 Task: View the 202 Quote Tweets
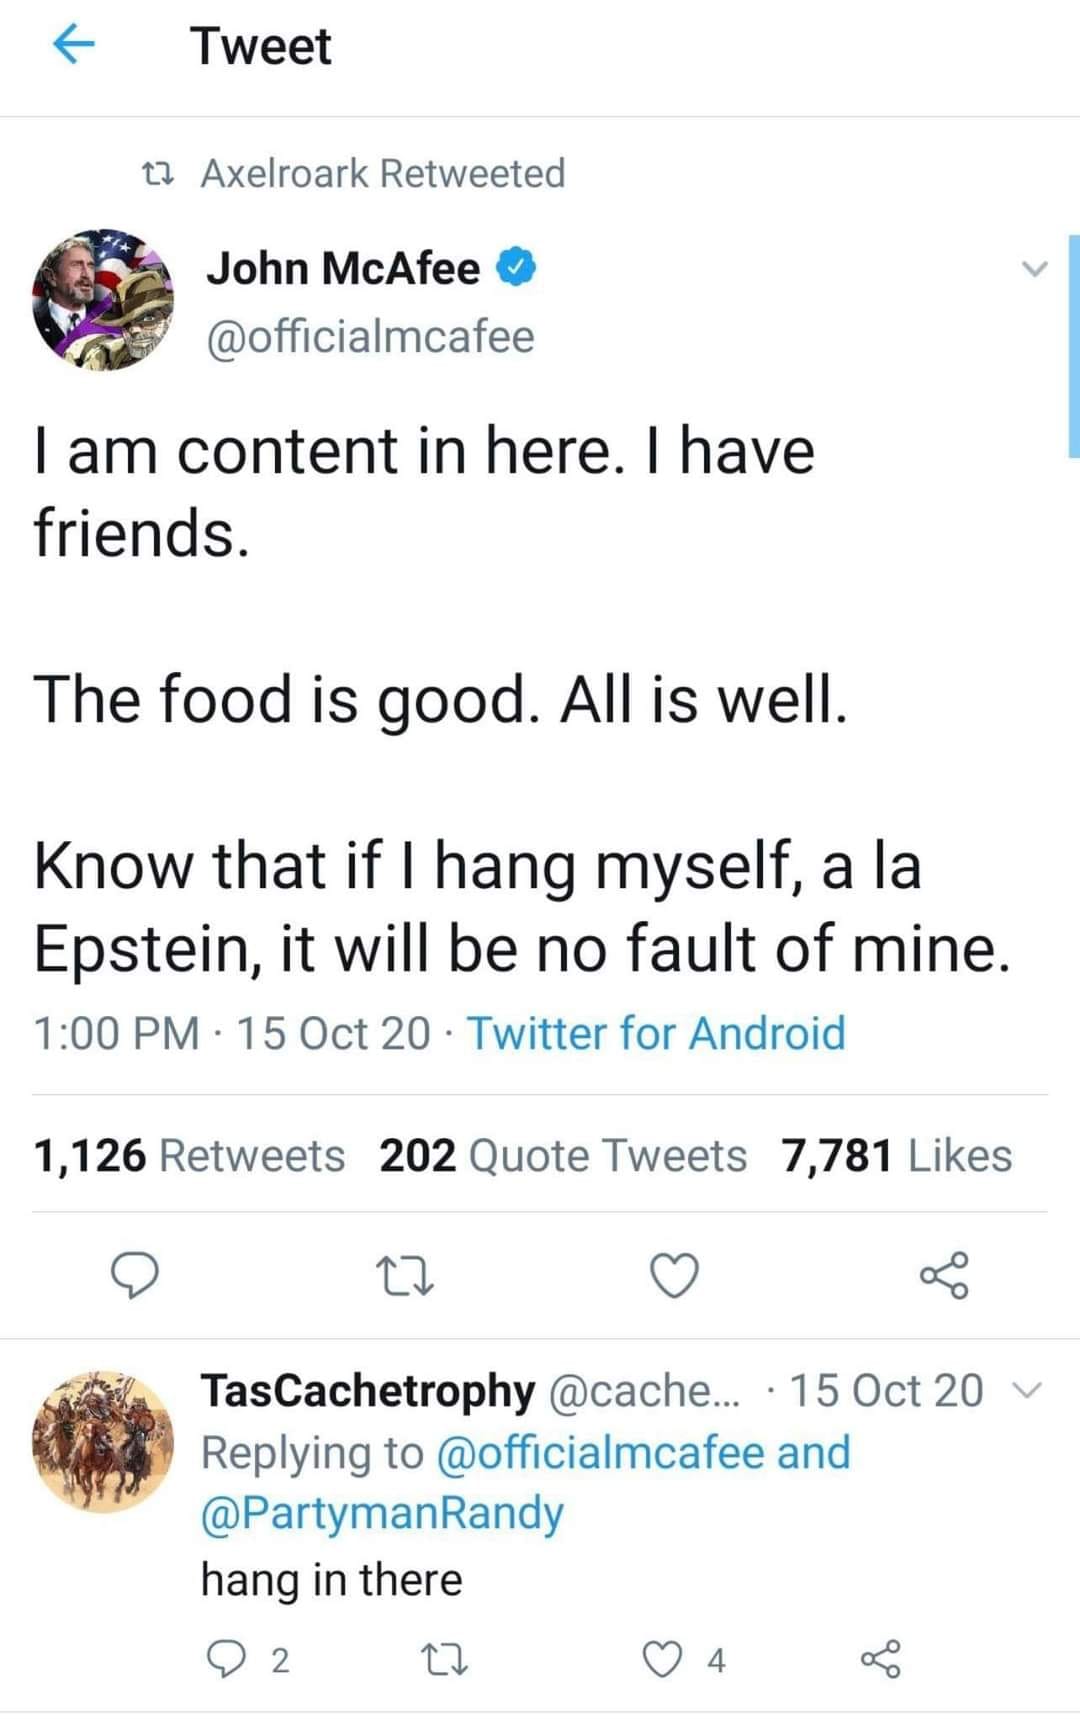562,1156
